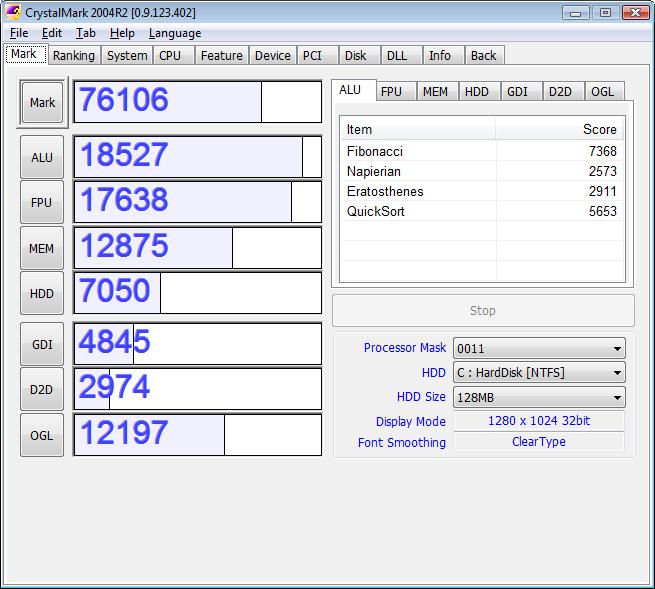Click the HDD score bar 7050

coord(198,293)
